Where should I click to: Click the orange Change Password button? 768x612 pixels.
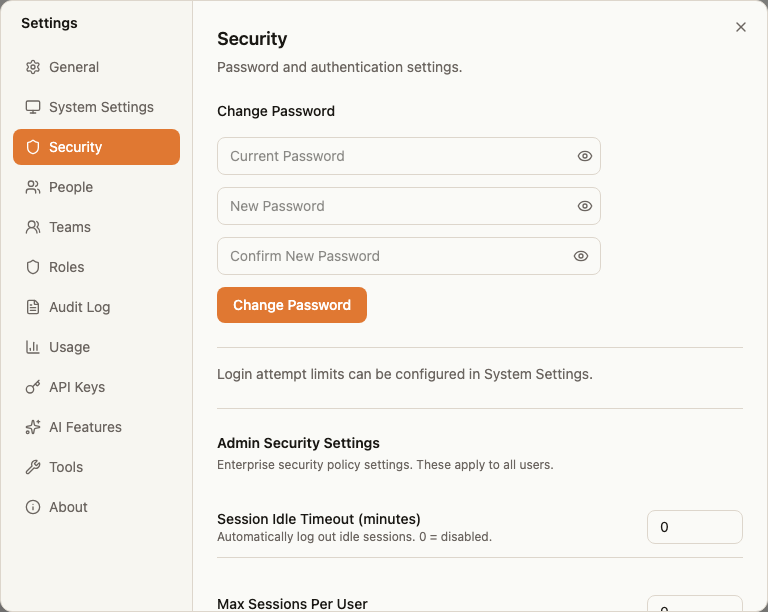point(292,305)
